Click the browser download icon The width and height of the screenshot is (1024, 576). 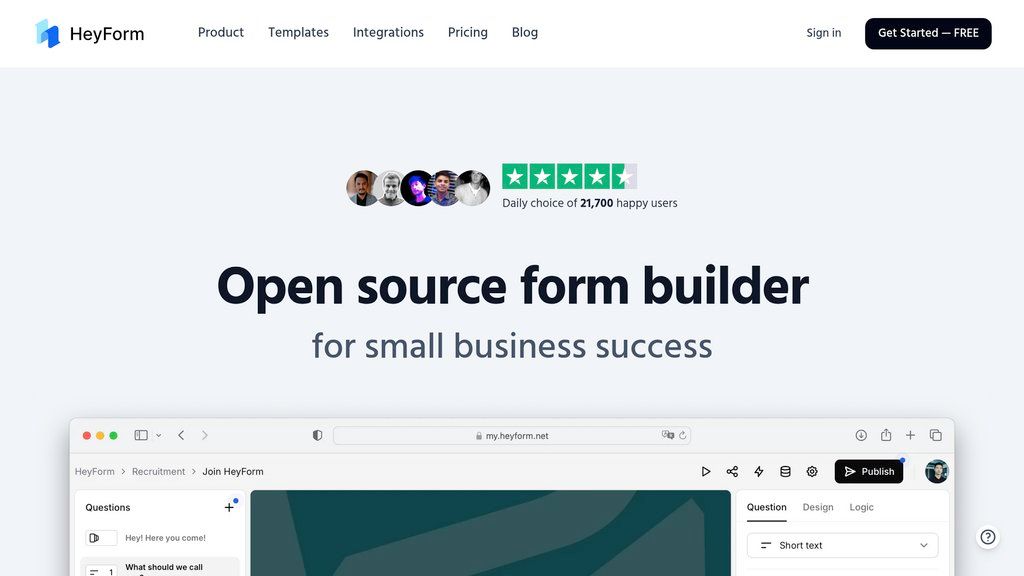[861, 435]
